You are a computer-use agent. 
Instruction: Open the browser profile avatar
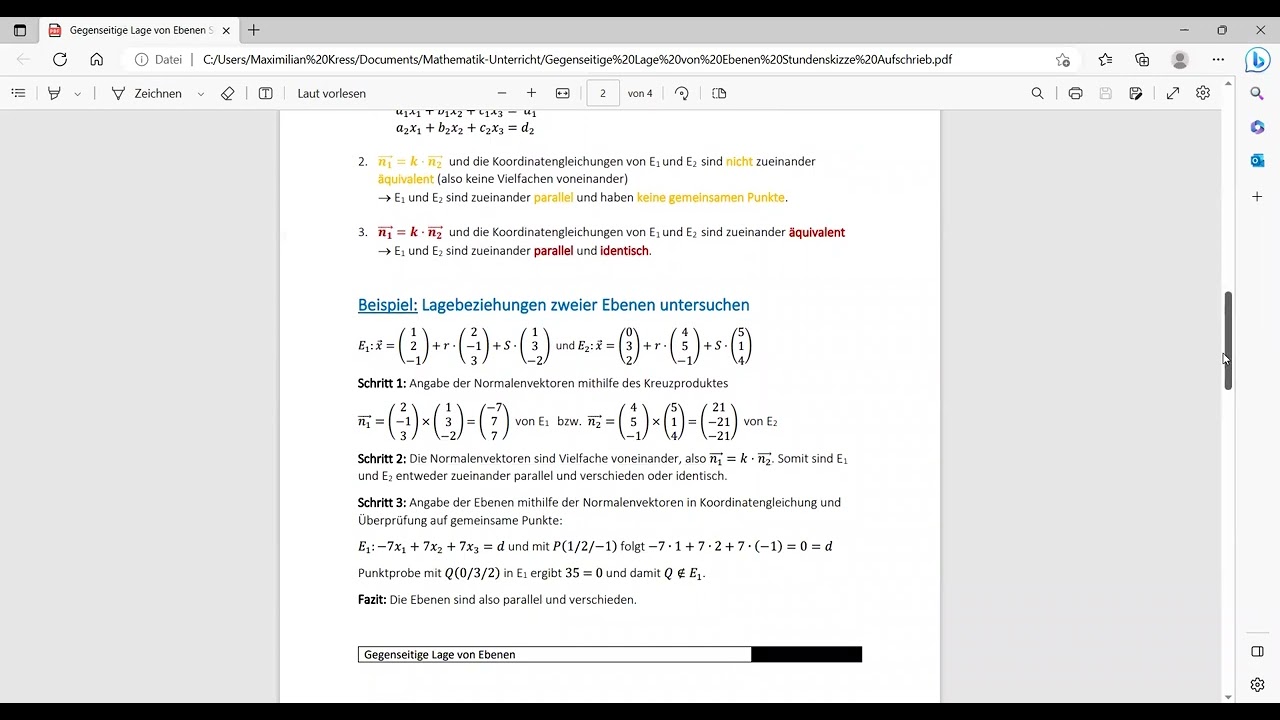[1180, 60]
